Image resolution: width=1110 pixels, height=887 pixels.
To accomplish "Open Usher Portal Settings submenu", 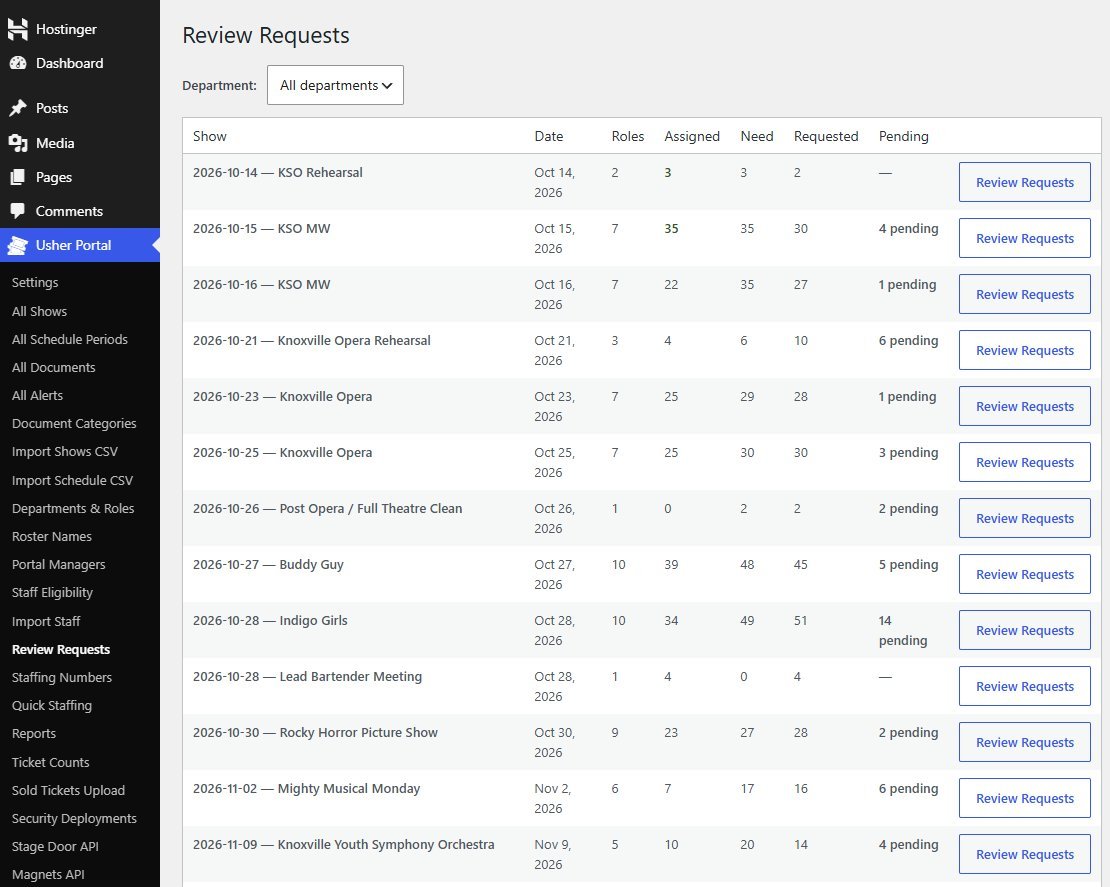I will coord(35,282).
